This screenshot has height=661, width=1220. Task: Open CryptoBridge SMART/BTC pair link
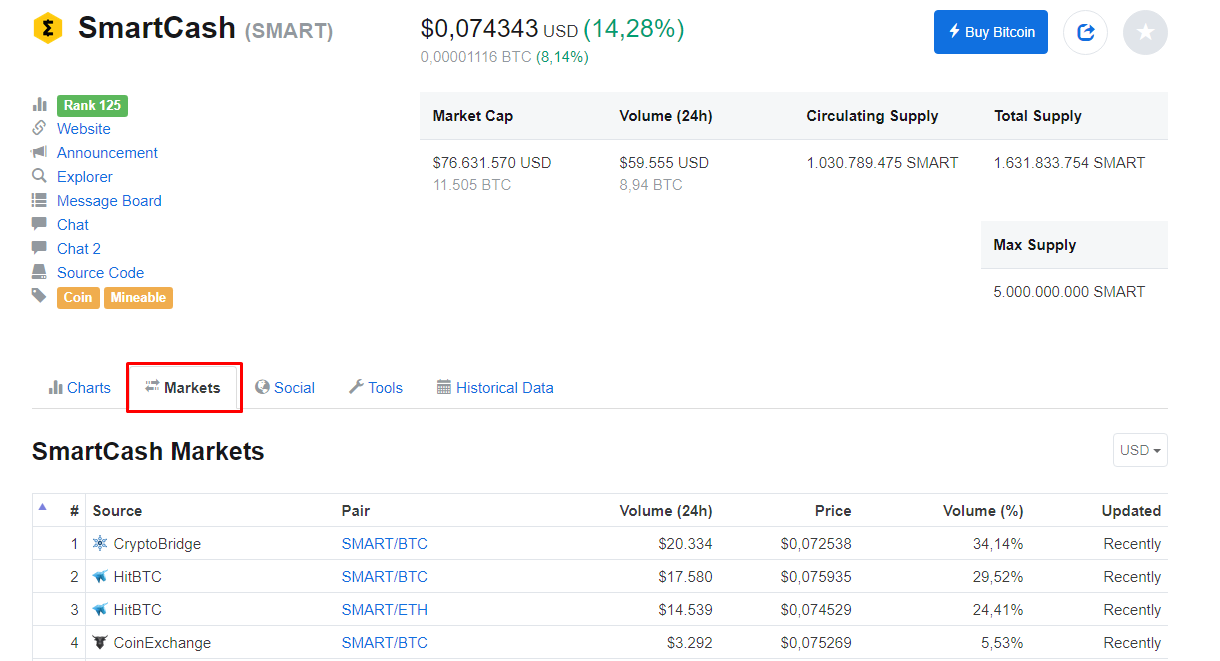[x=384, y=544]
